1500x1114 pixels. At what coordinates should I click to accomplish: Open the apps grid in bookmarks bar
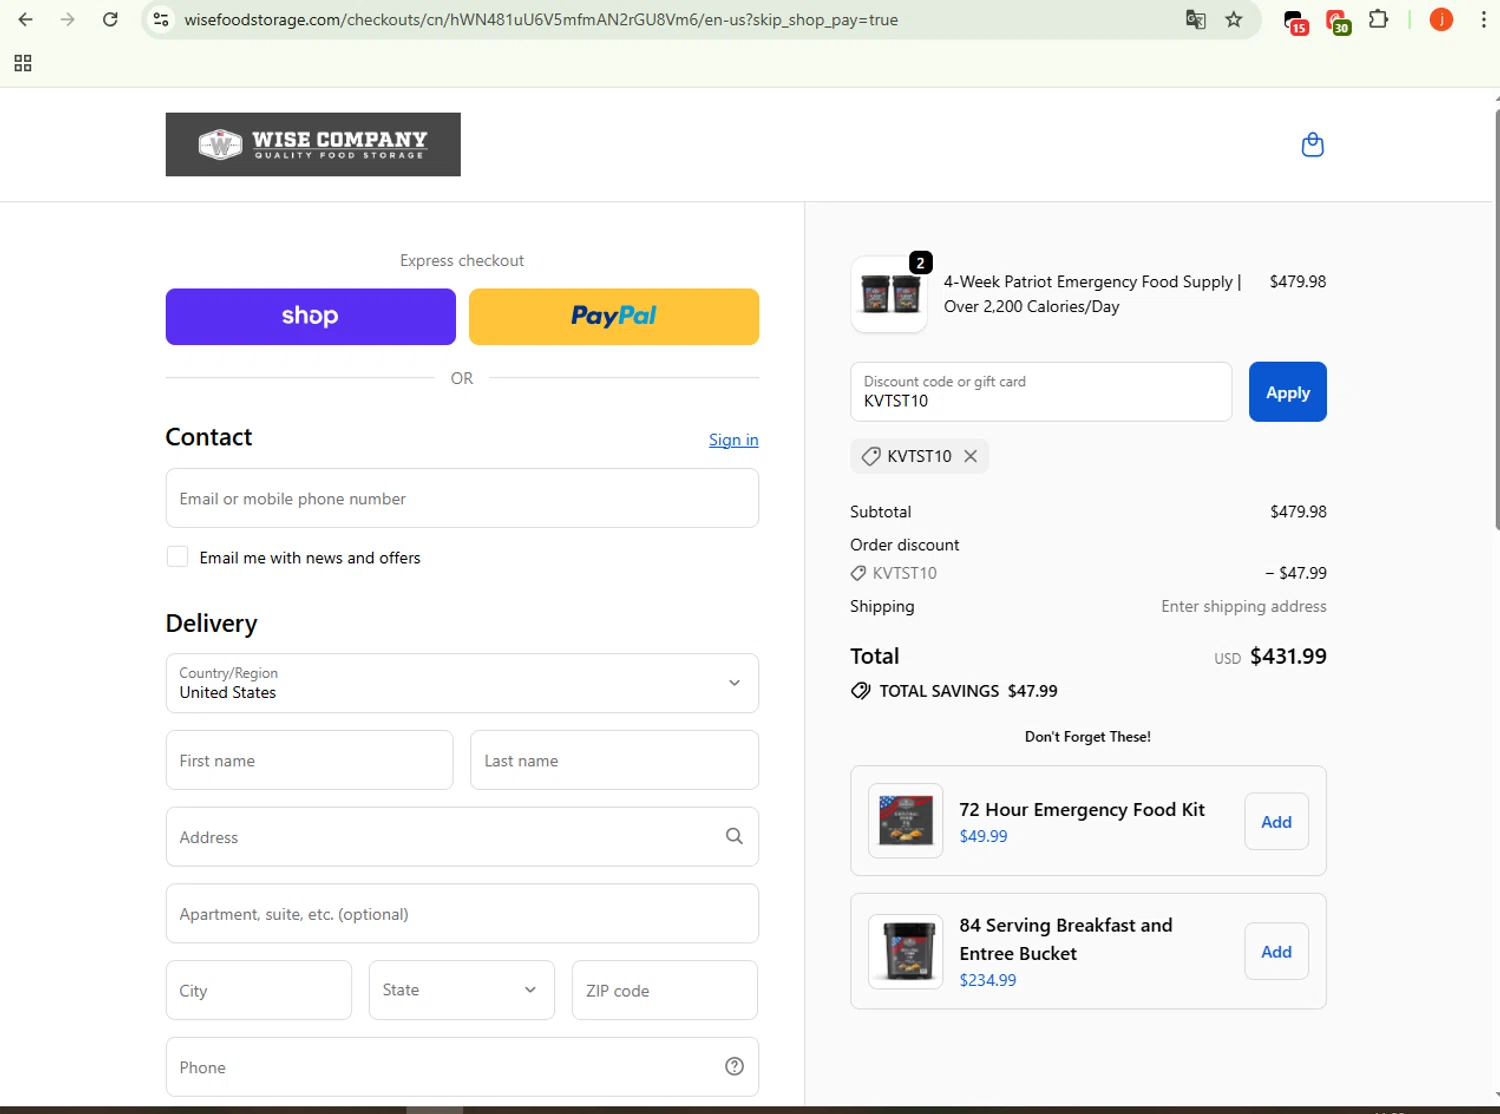coord(23,63)
